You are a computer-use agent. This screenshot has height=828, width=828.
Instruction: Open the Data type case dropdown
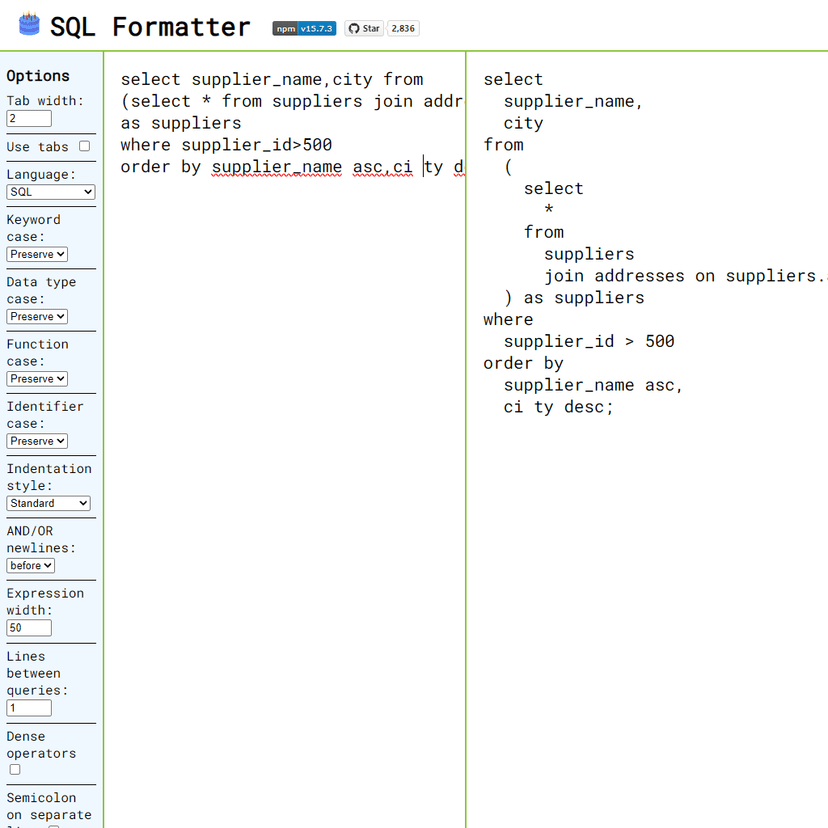[36, 316]
